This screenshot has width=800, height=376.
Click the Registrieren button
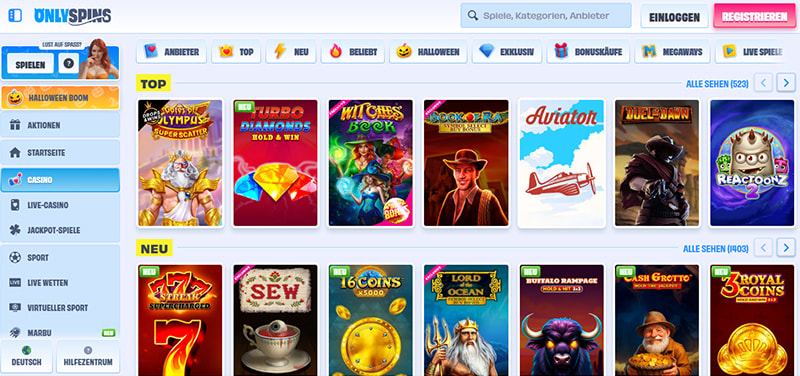[x=755, y=17]
